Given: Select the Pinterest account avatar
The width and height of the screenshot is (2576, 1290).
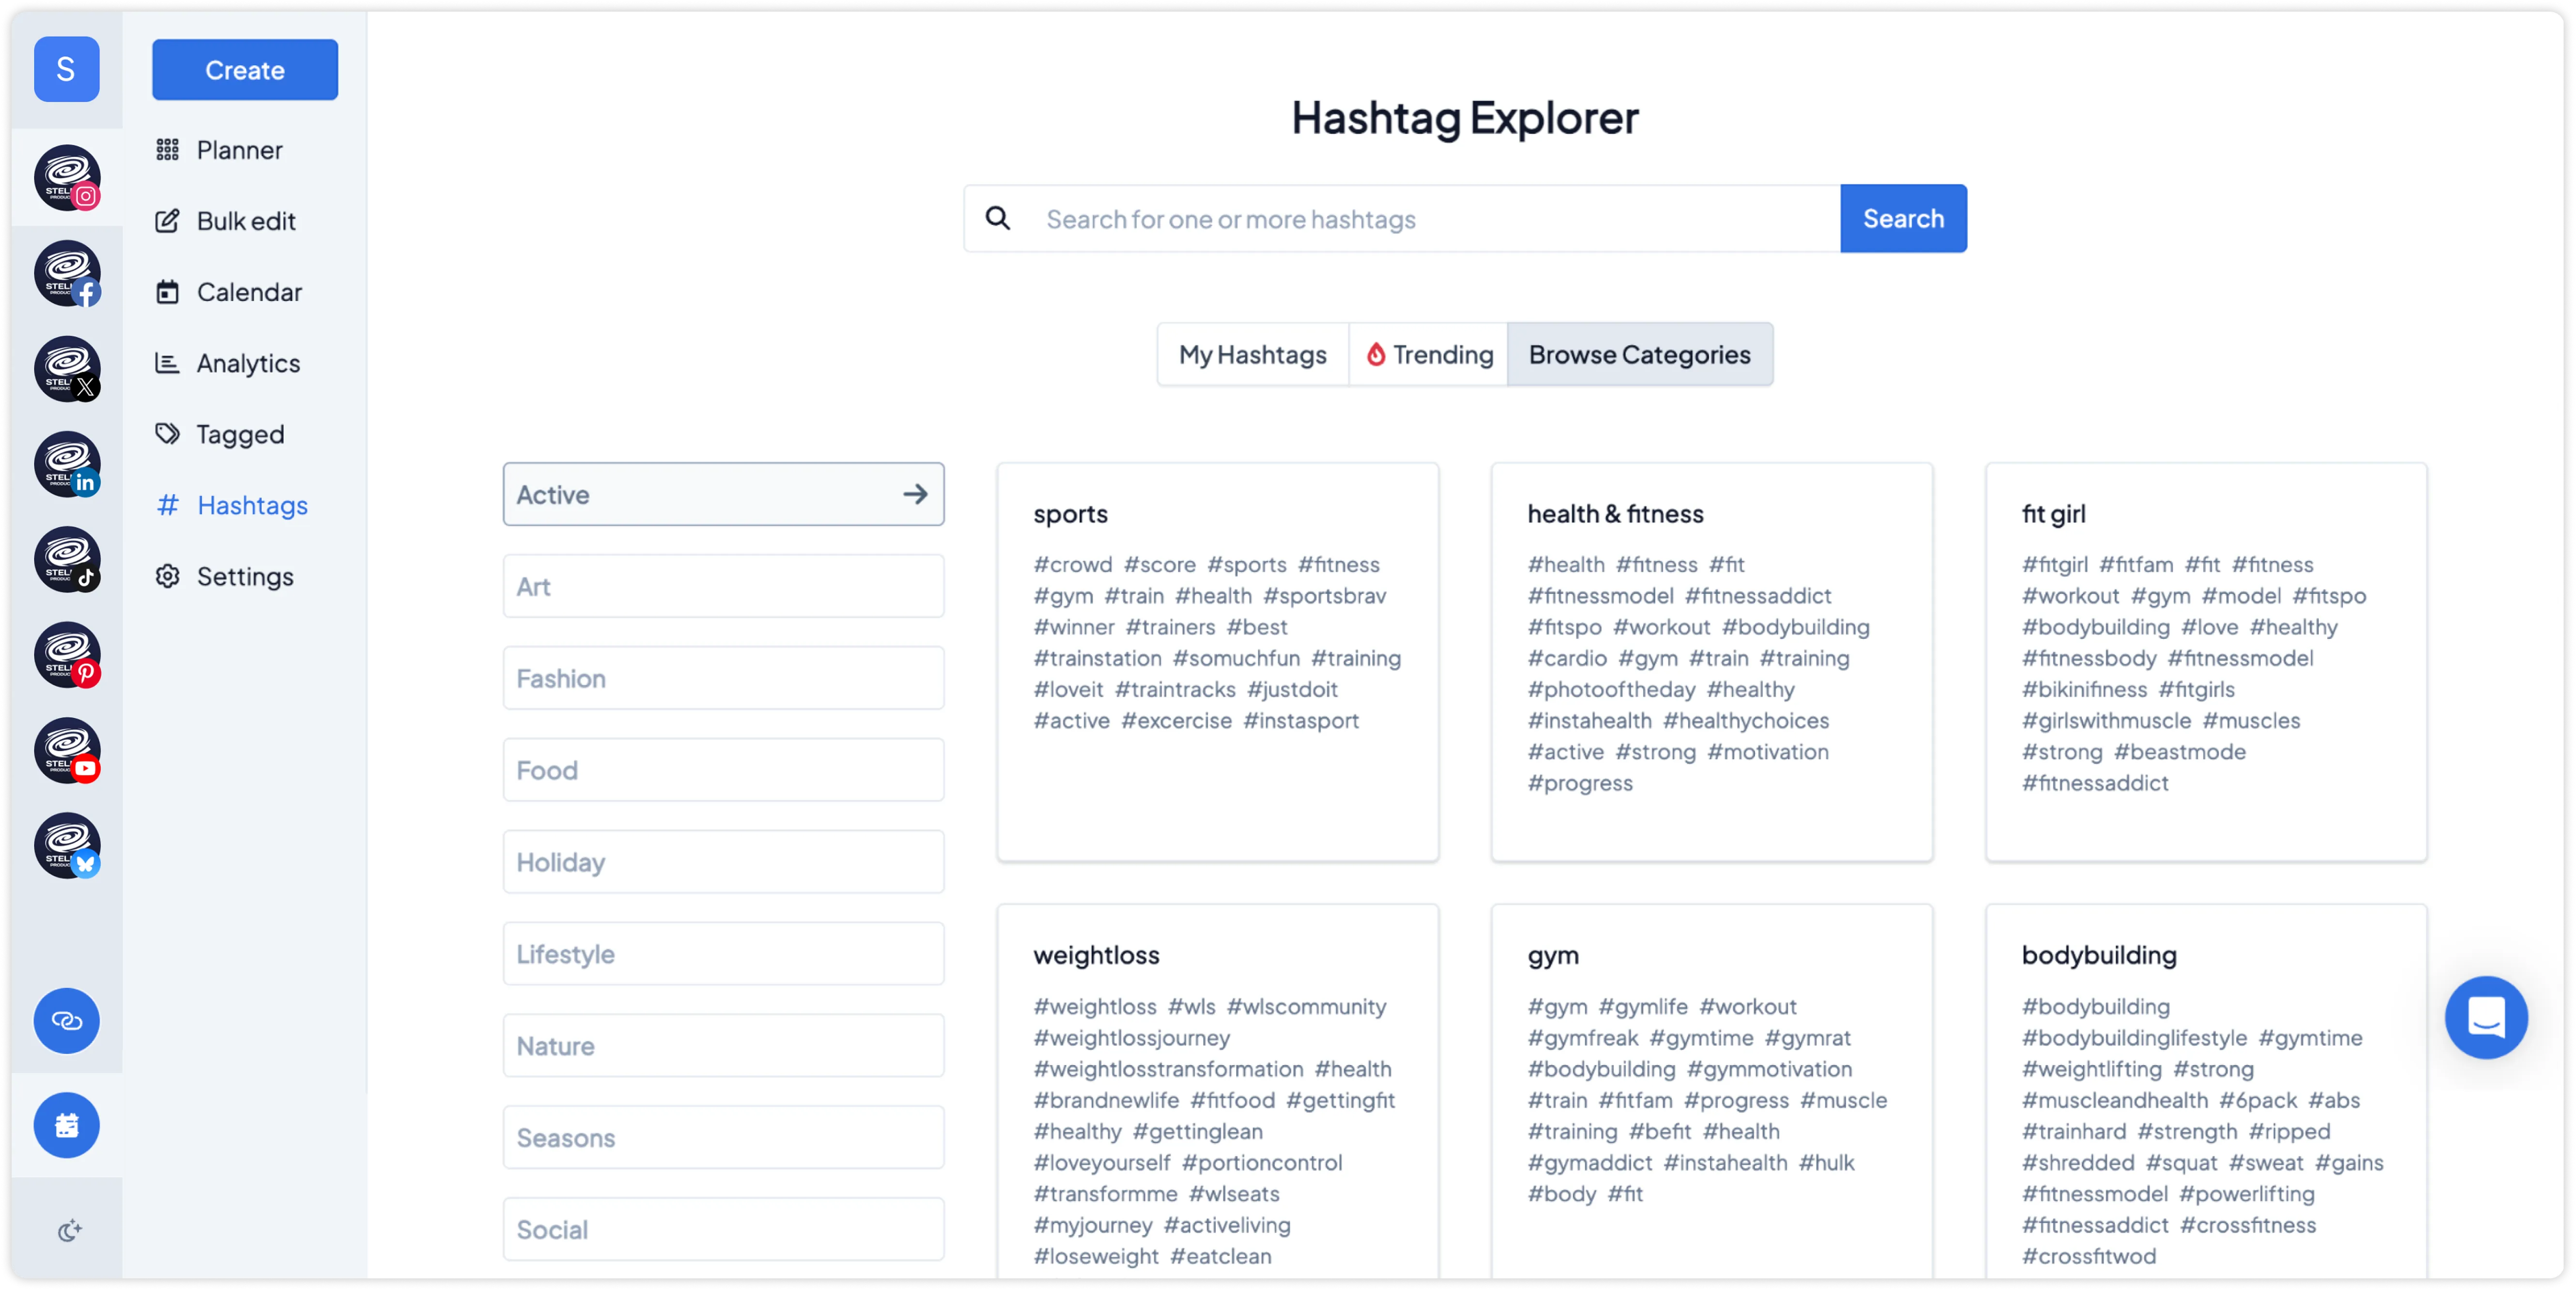Looking at the screenshot, I should click(x=67, y=655).
